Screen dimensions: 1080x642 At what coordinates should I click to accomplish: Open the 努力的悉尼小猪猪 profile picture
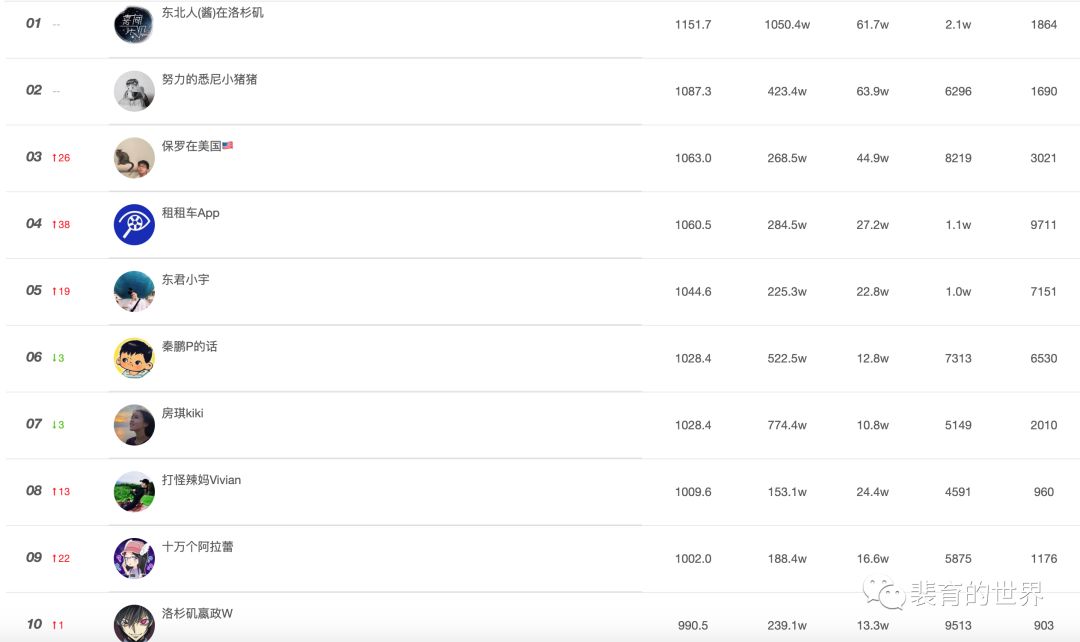coord(134,91)
